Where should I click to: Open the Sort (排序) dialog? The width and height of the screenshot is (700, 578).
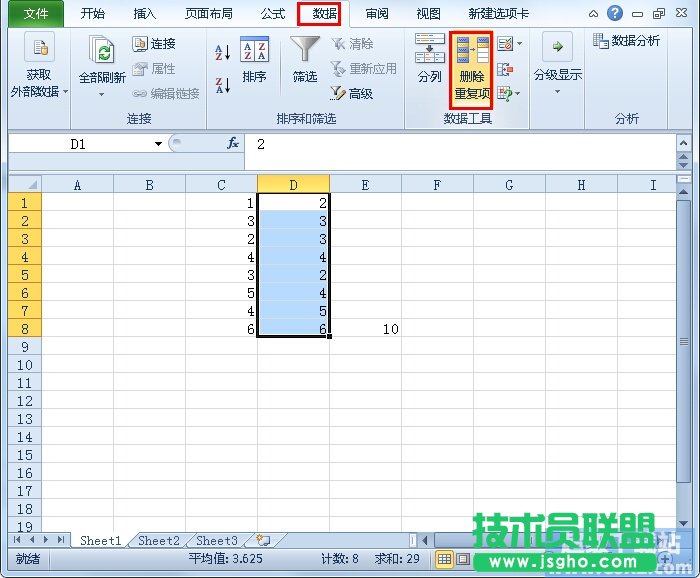tap(254, 60)
